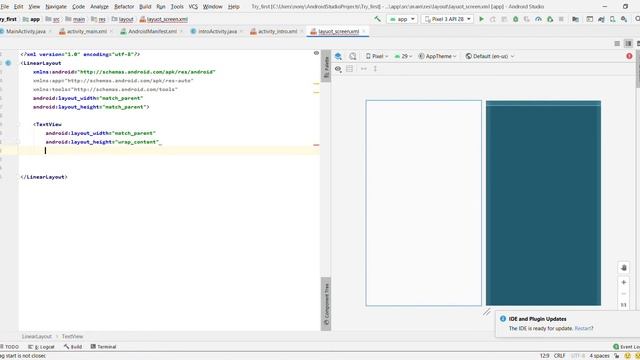Click the code inspection eye icon

[316, 53]
